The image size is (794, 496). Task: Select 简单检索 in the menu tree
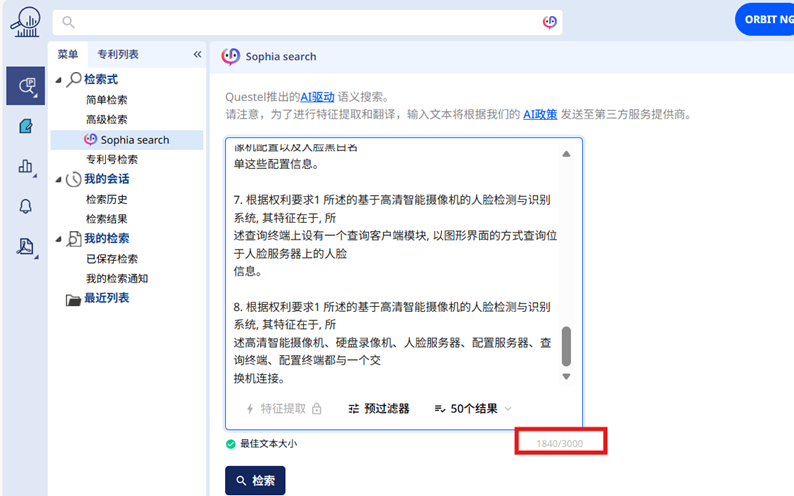tap(106, 100)
